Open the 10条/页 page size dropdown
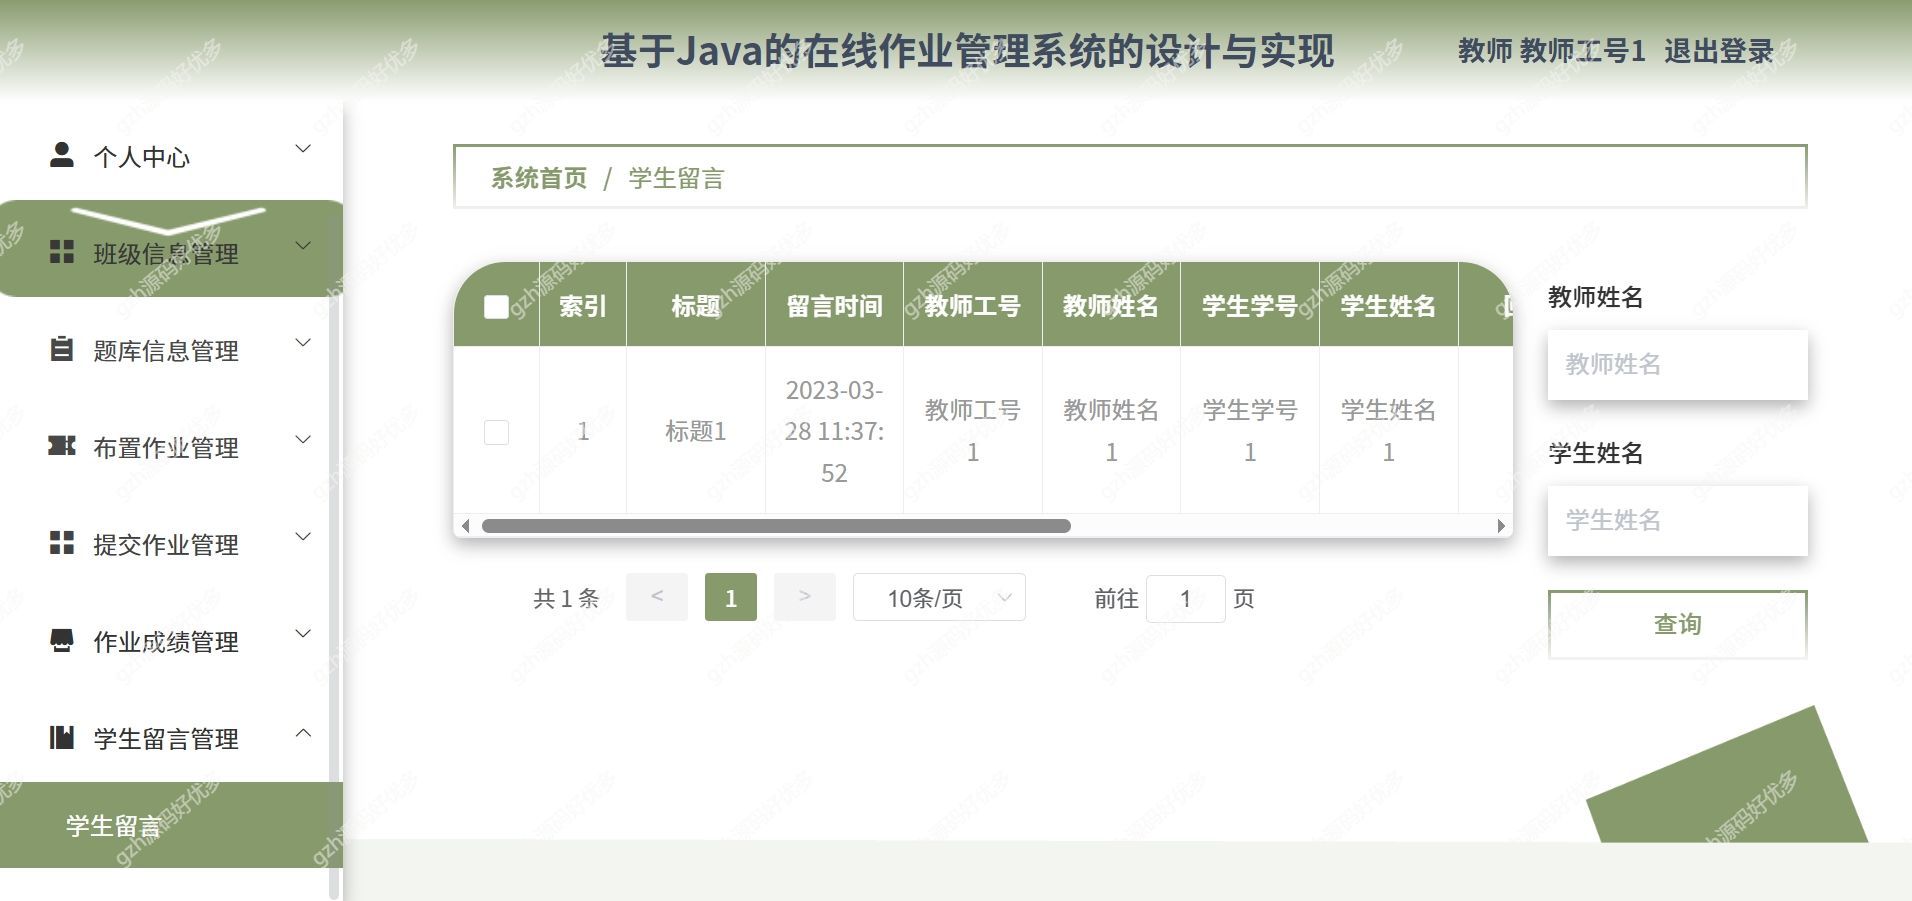 click(x=939, y=598)
